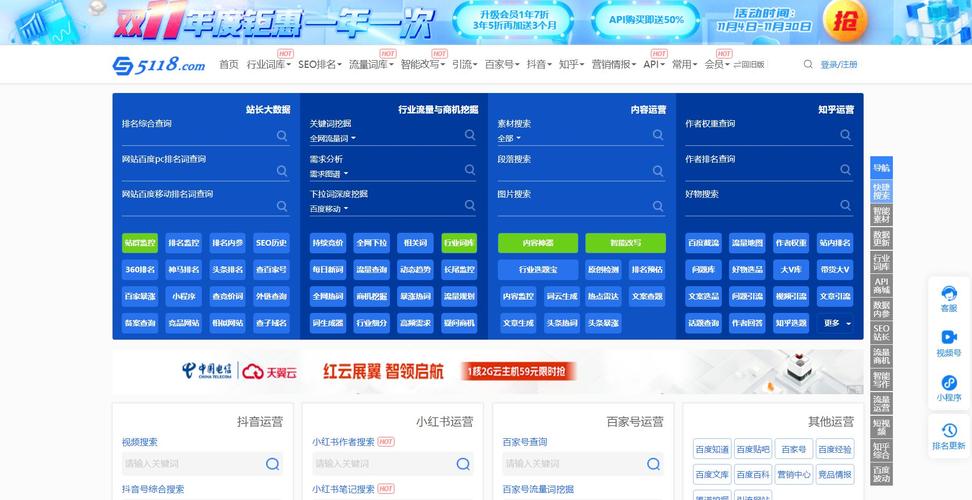Click the header search magnifier icon
Viewport: 972px width, 500px height.
(x=808, y=64)
